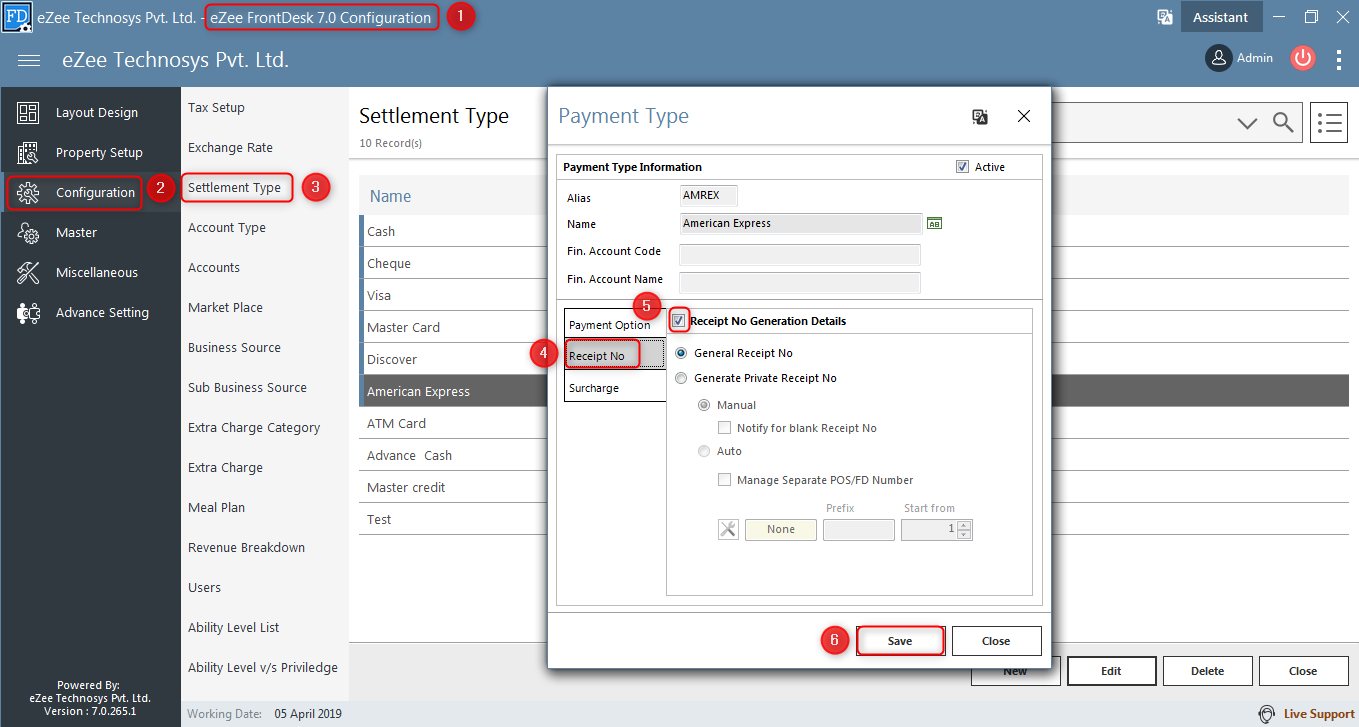Click the red power logout icon
This screenshot has height=727, width=1359.
1302,58
